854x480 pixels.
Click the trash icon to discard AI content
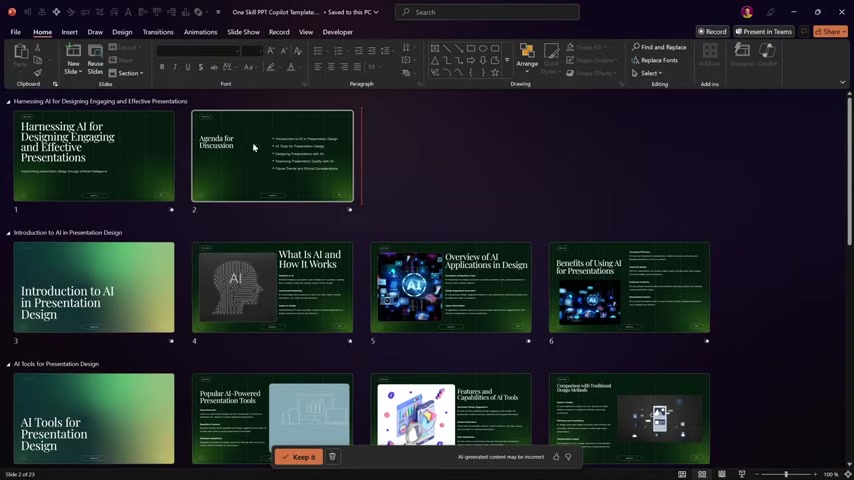click(332, 457)
